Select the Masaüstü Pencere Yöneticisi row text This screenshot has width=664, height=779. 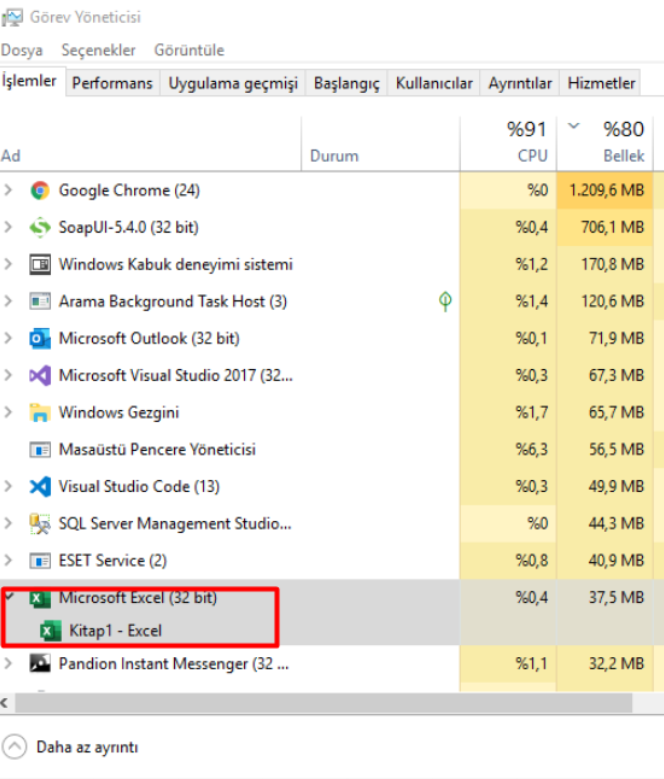tap(157, 450)
